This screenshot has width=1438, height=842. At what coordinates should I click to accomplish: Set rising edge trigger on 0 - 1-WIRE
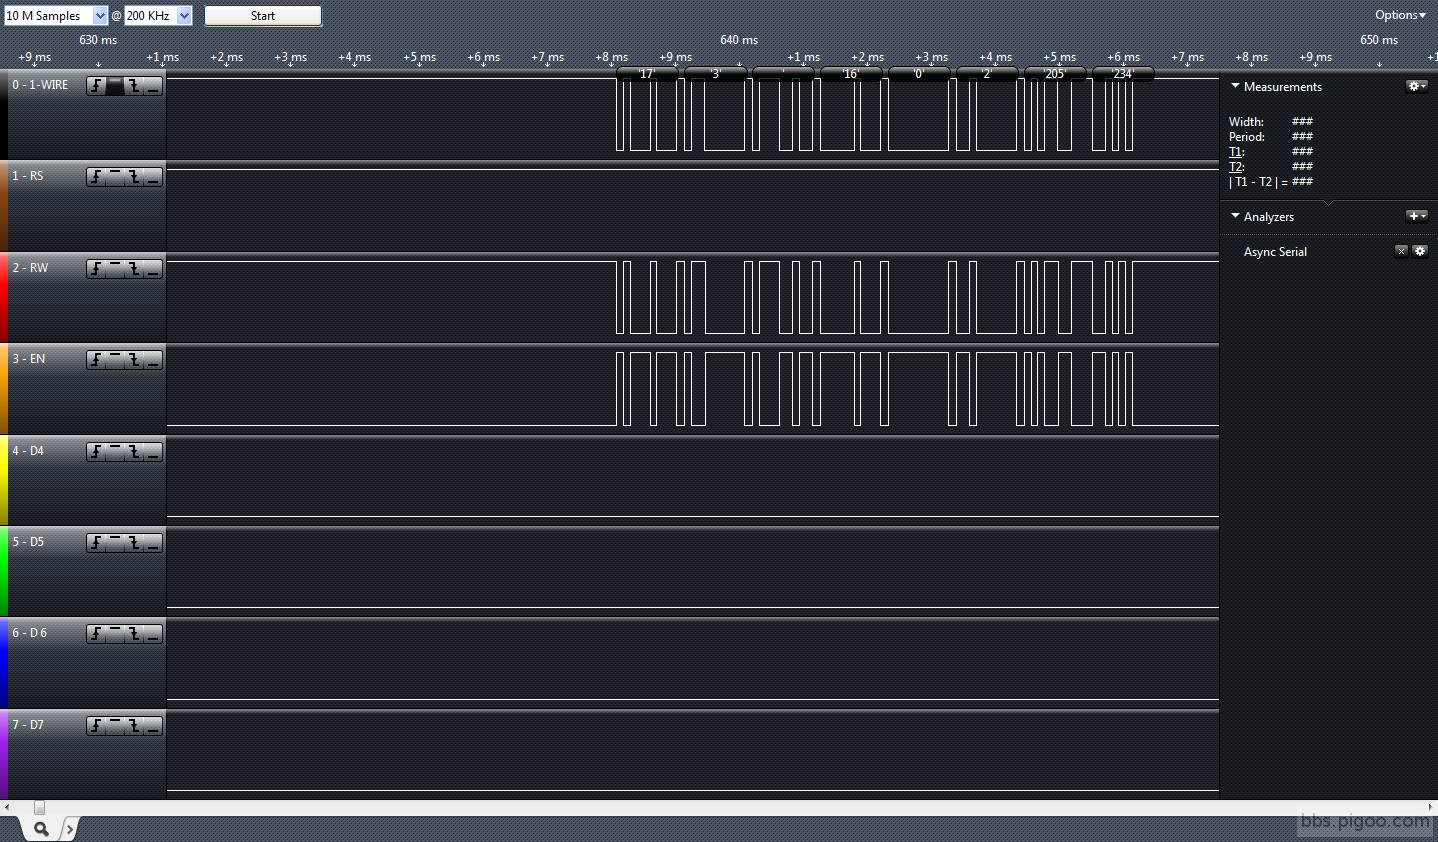(x=96, y=86)
